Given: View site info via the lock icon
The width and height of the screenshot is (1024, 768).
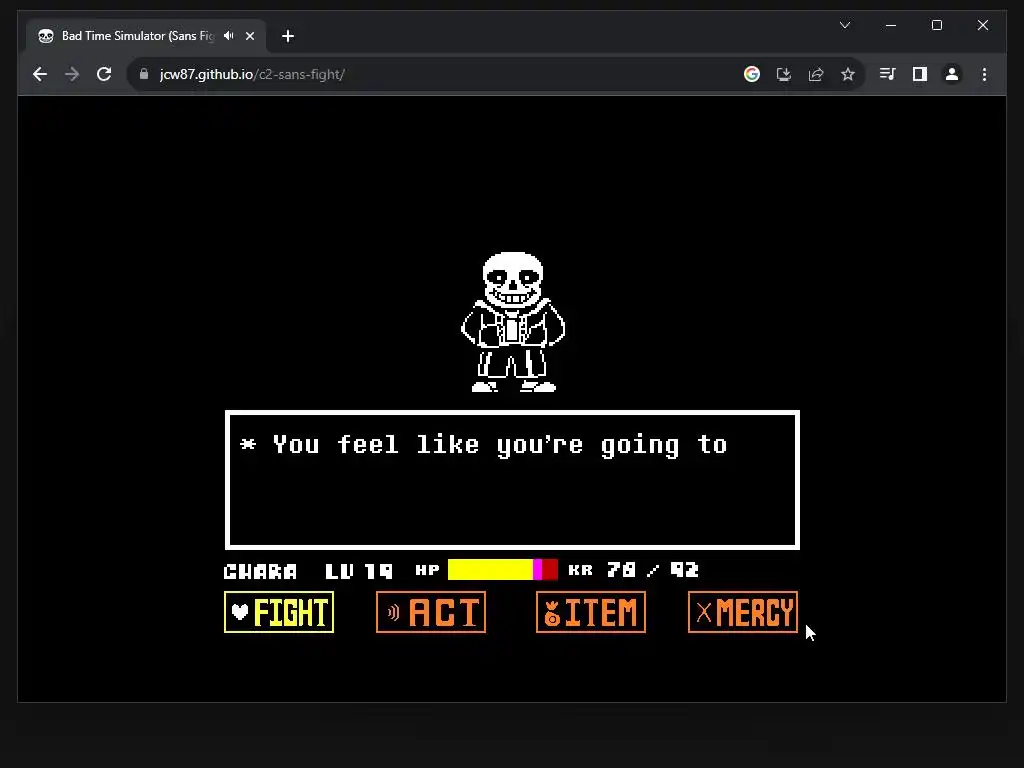Looking at the screenshot, I should 144,74.
